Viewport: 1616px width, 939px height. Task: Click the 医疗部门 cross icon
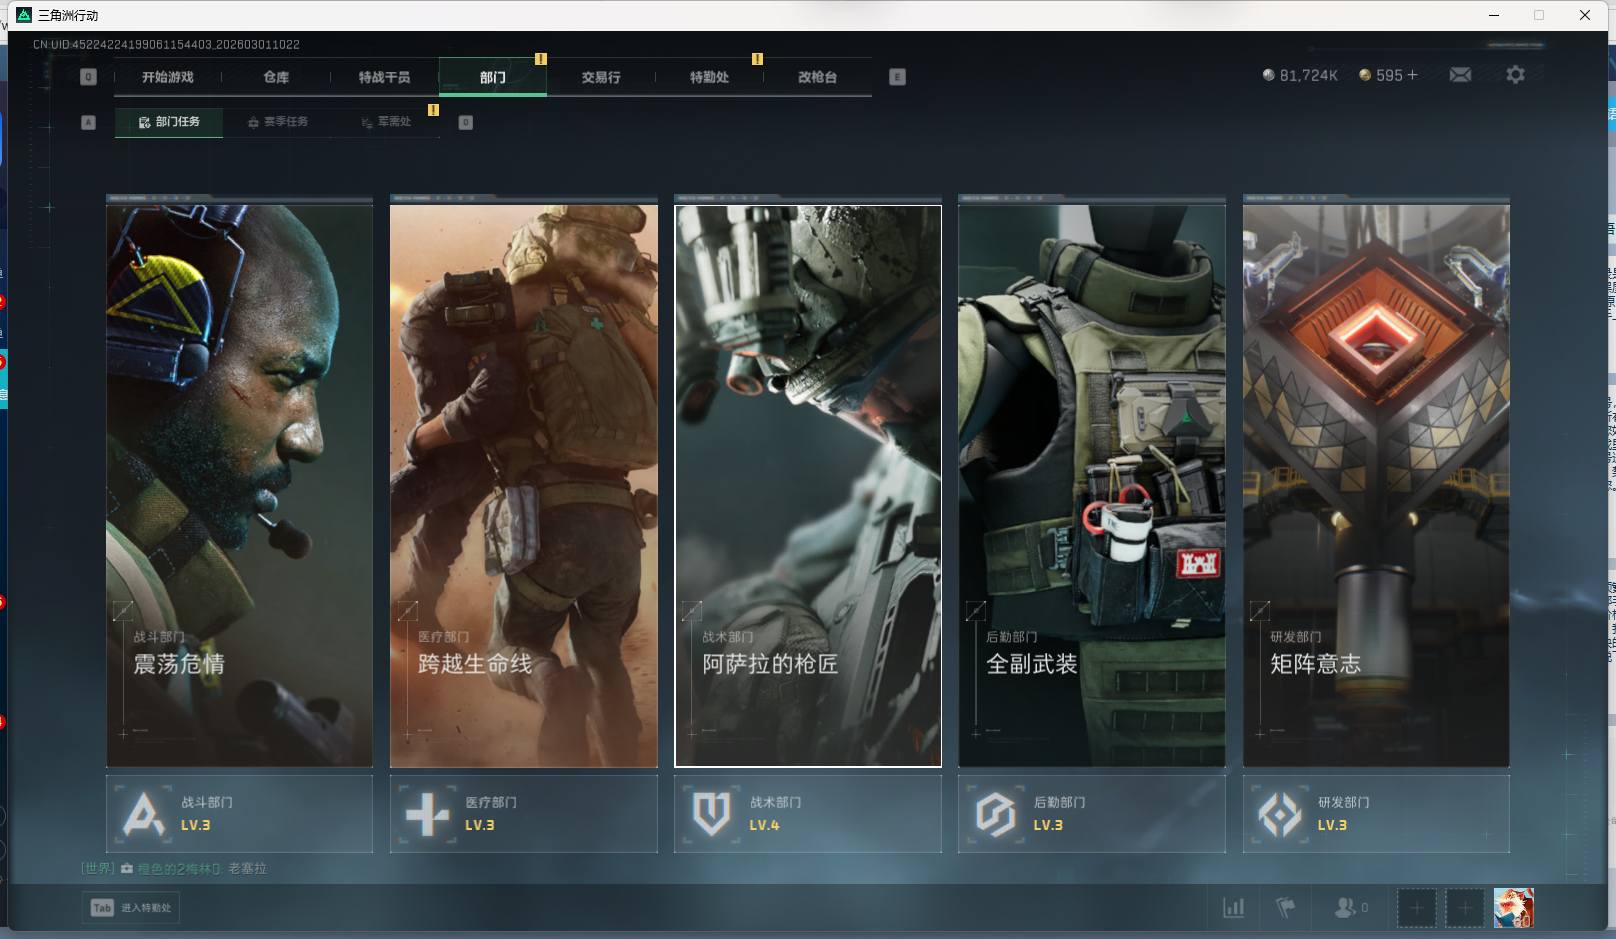click(427, 814)
